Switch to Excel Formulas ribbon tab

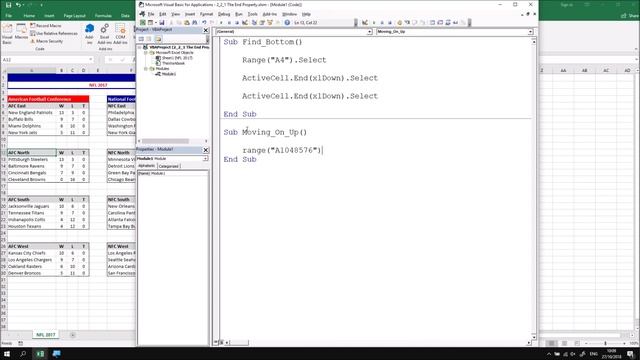(x=103, y=16)
